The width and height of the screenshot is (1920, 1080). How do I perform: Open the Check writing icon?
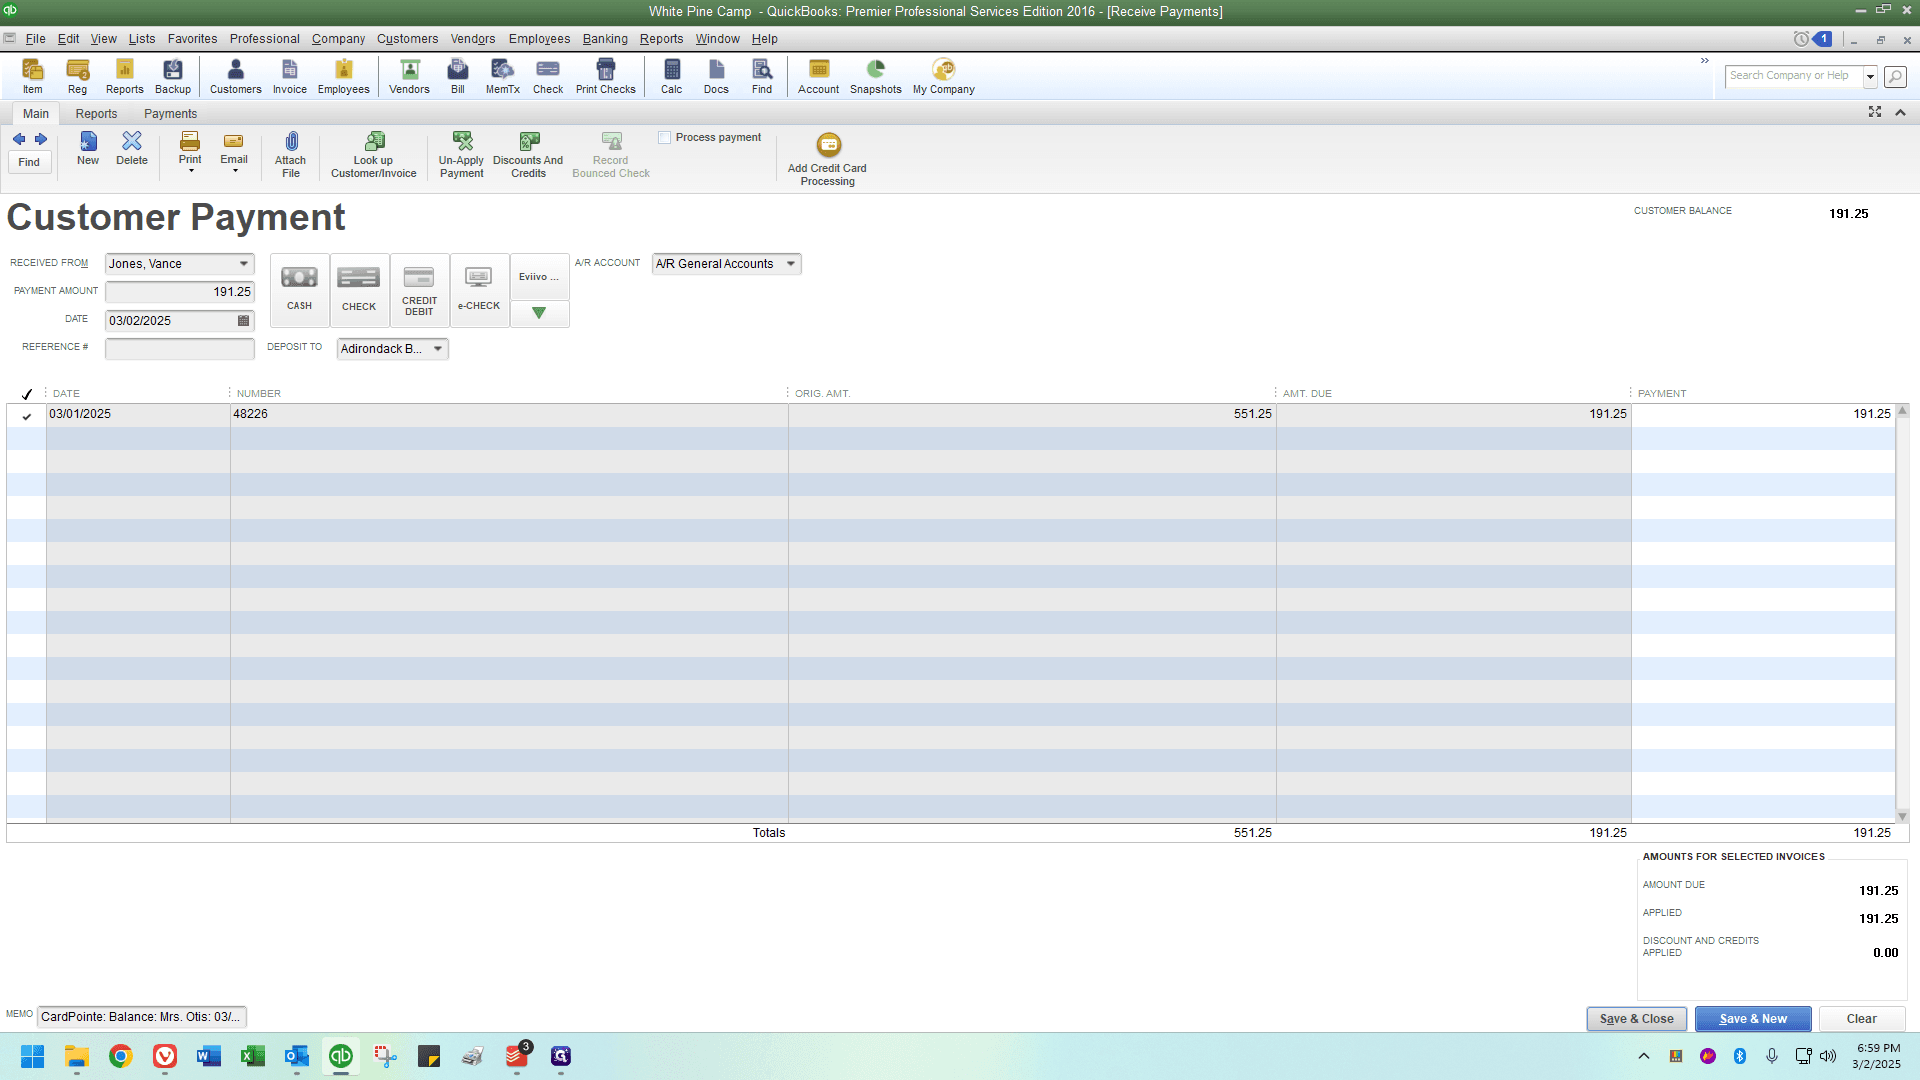click(x=548, y=76)
